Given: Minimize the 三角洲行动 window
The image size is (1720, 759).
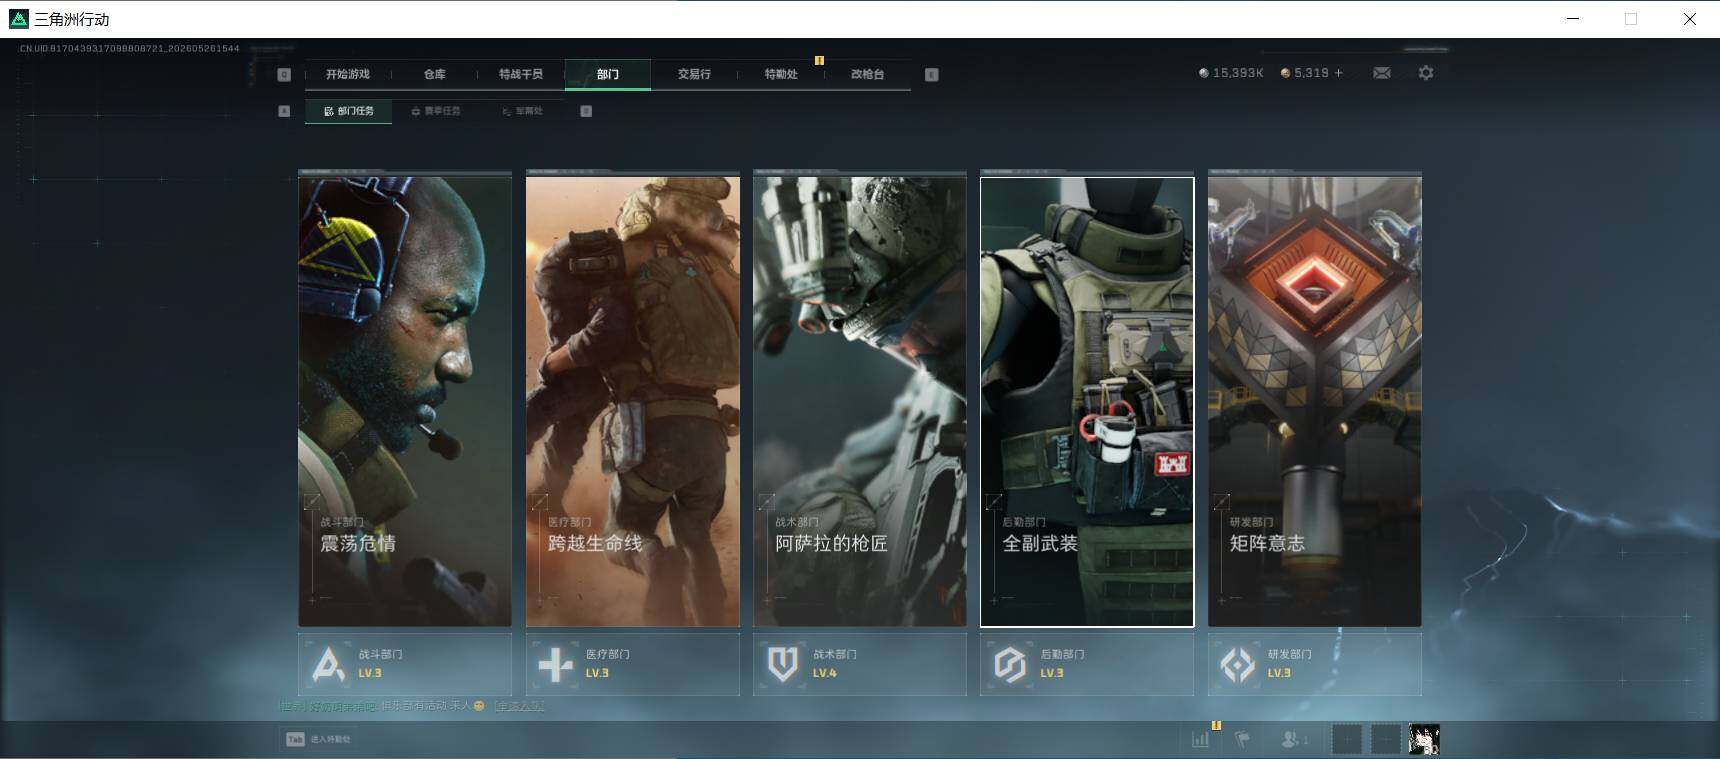Looking at the screenshot, I should click(1573, 19).
